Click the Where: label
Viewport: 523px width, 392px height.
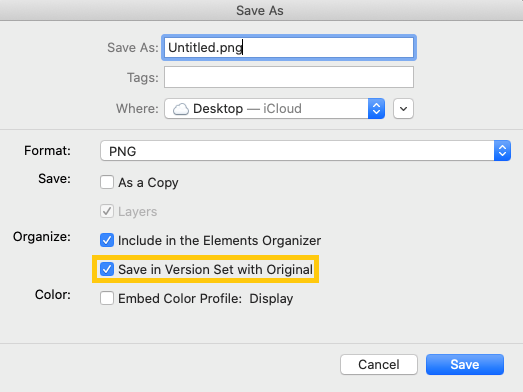point(137,108)
